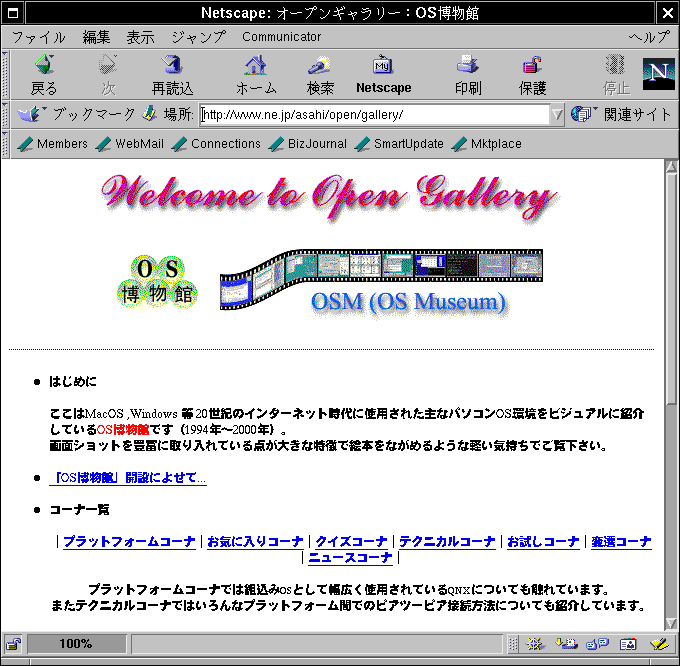Open Mailbox icon in component bar
The image size is (680, 666).
coord(566,644)
